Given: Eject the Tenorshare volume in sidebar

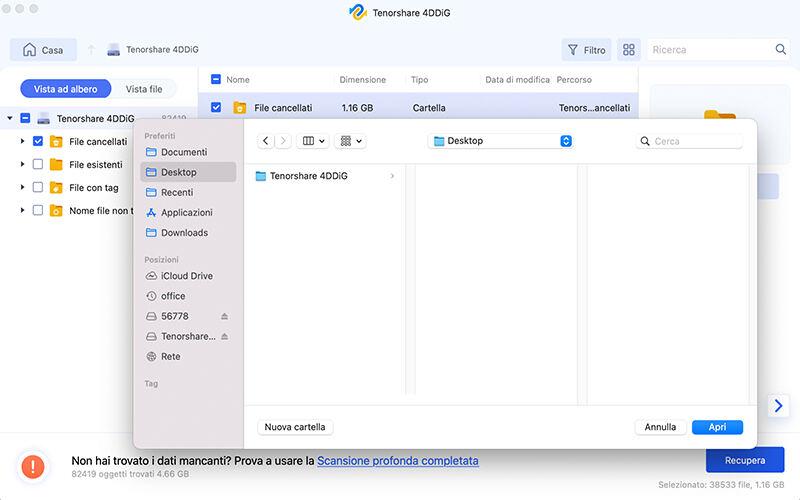Looking at the screenshot, I should pos(225,336).
